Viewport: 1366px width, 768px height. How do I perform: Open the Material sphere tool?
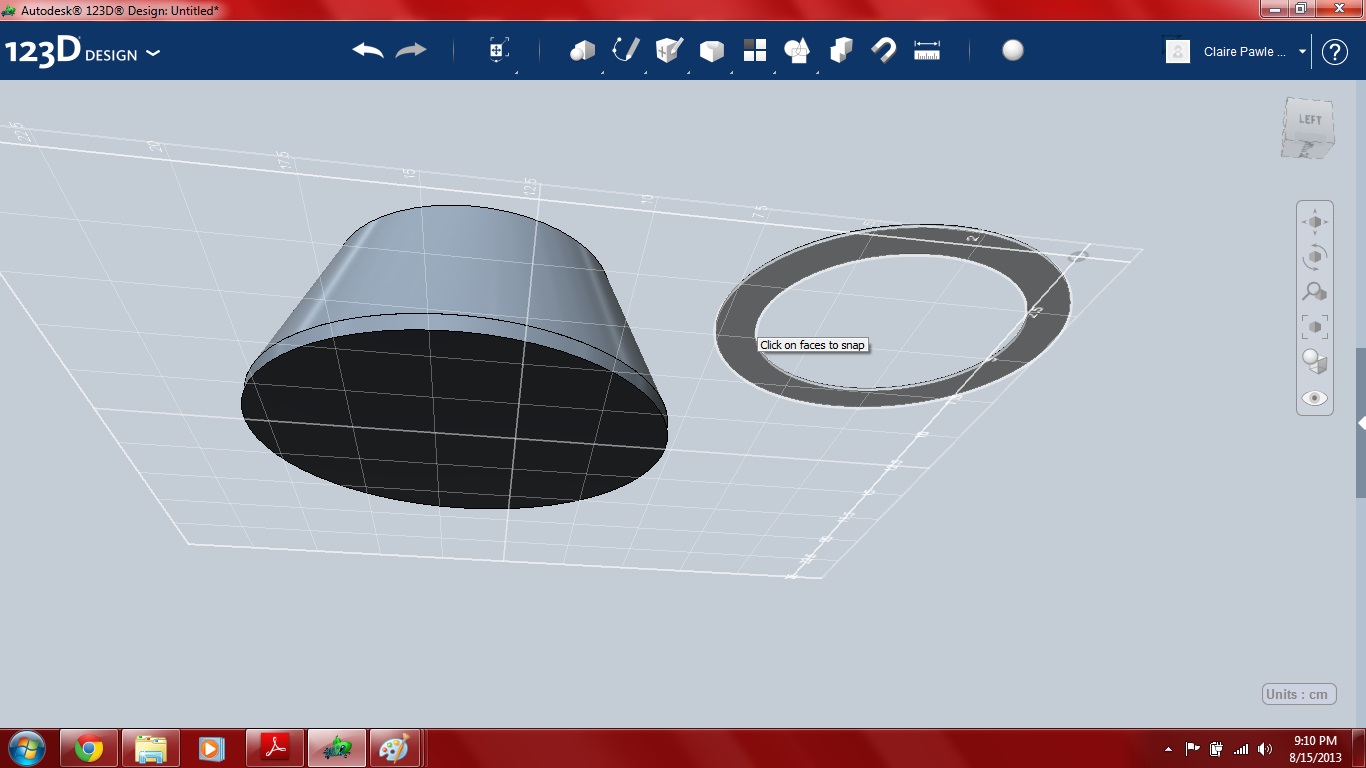(x=1013, y=51)
